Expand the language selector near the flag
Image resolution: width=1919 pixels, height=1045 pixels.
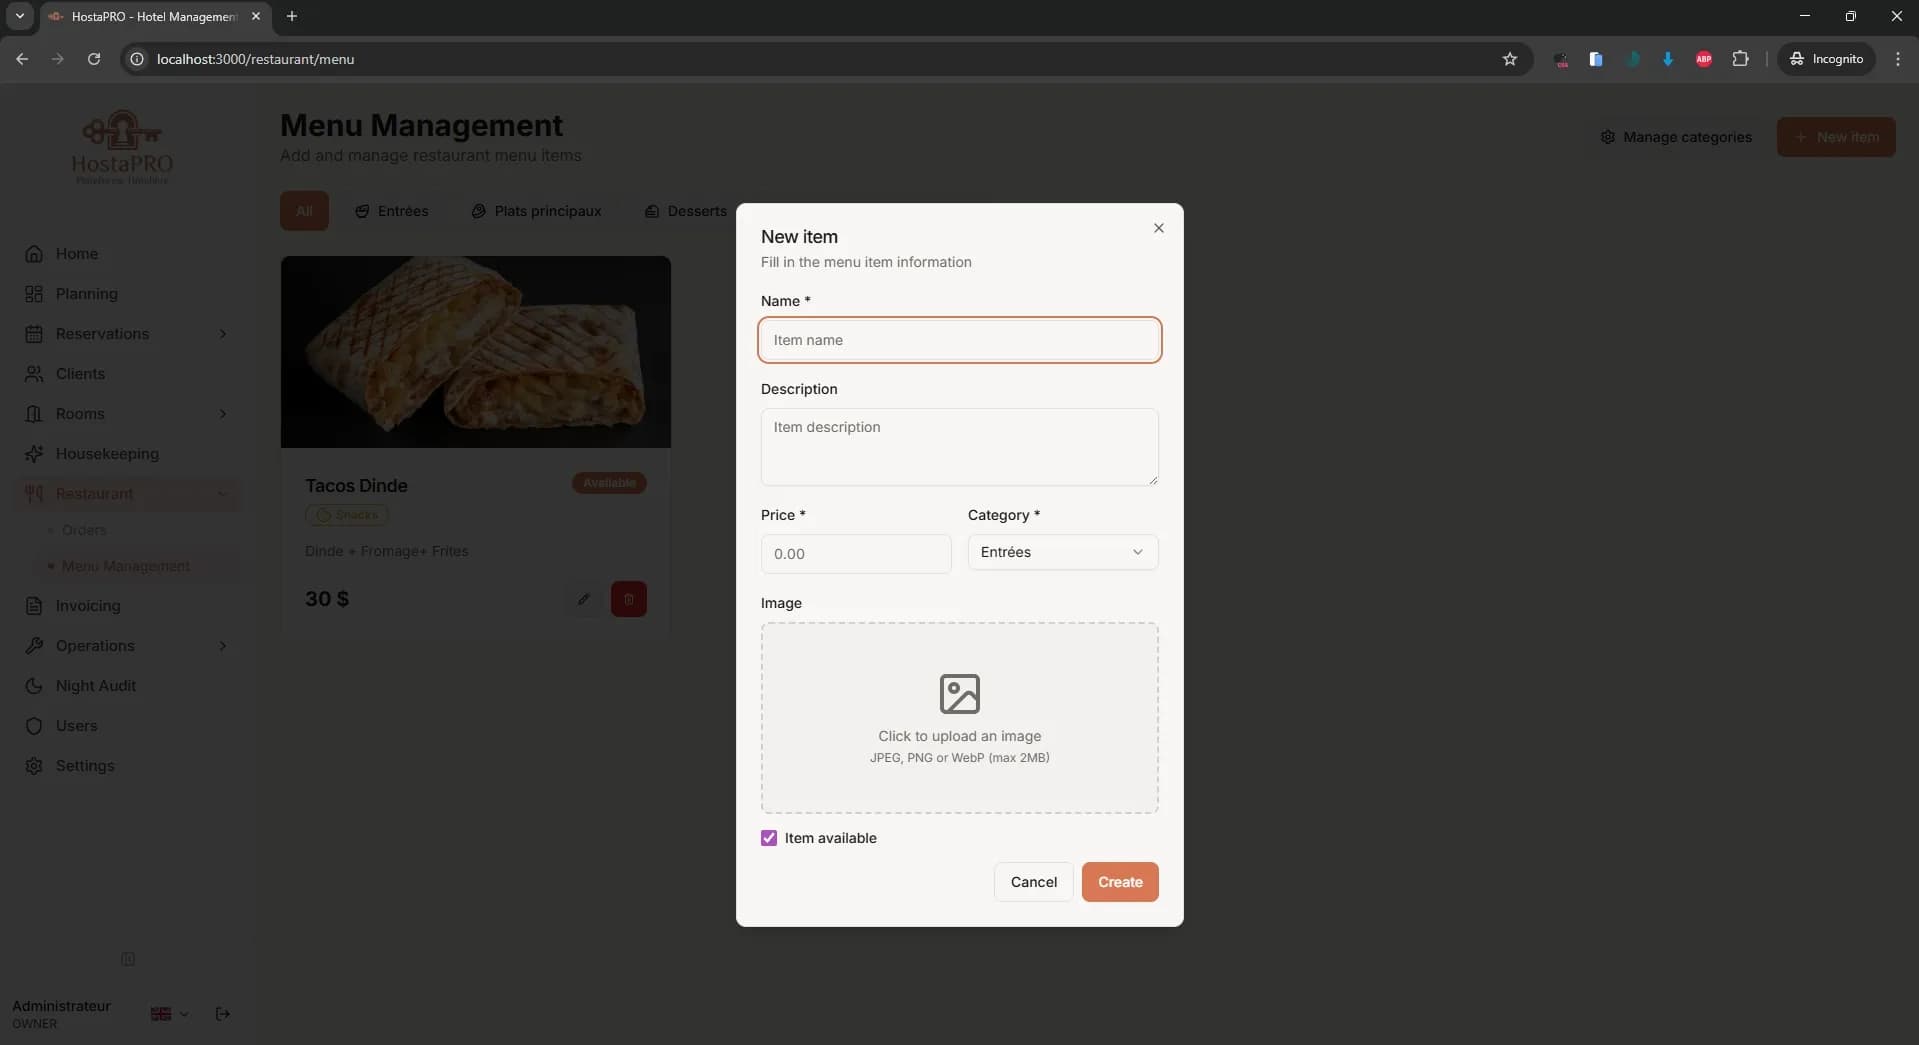point(168,1014)
